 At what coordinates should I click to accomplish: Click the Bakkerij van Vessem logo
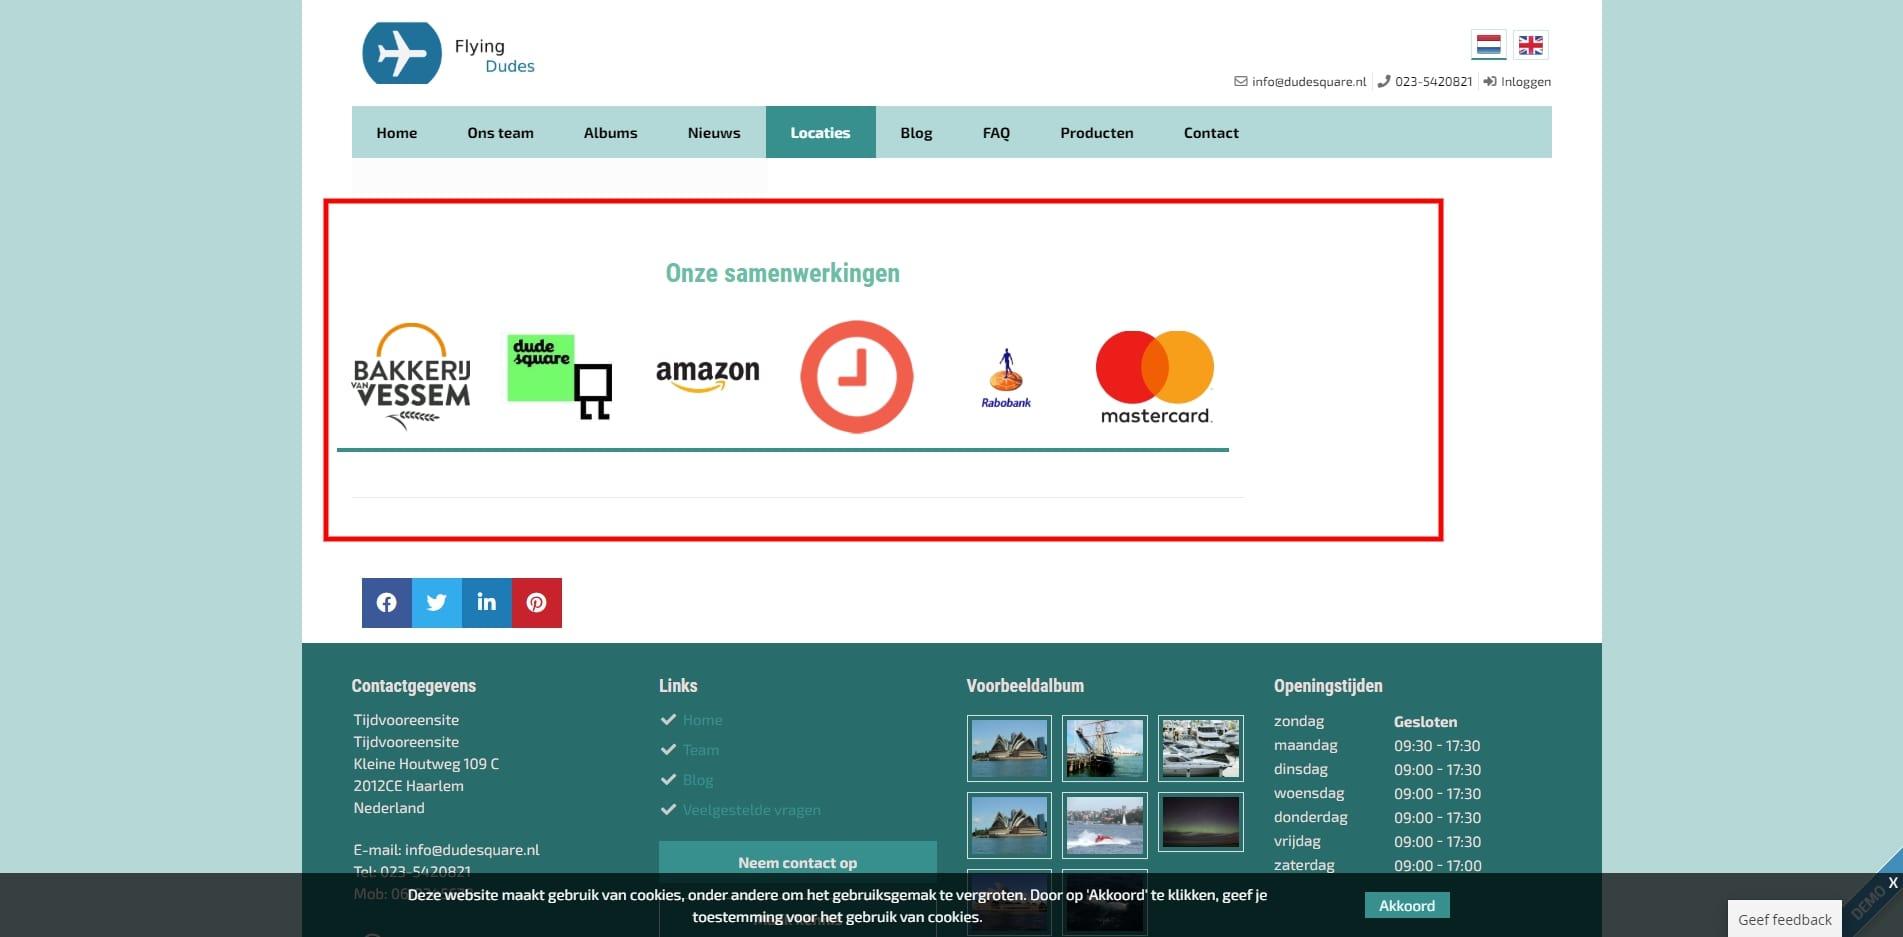click(411, 377)
